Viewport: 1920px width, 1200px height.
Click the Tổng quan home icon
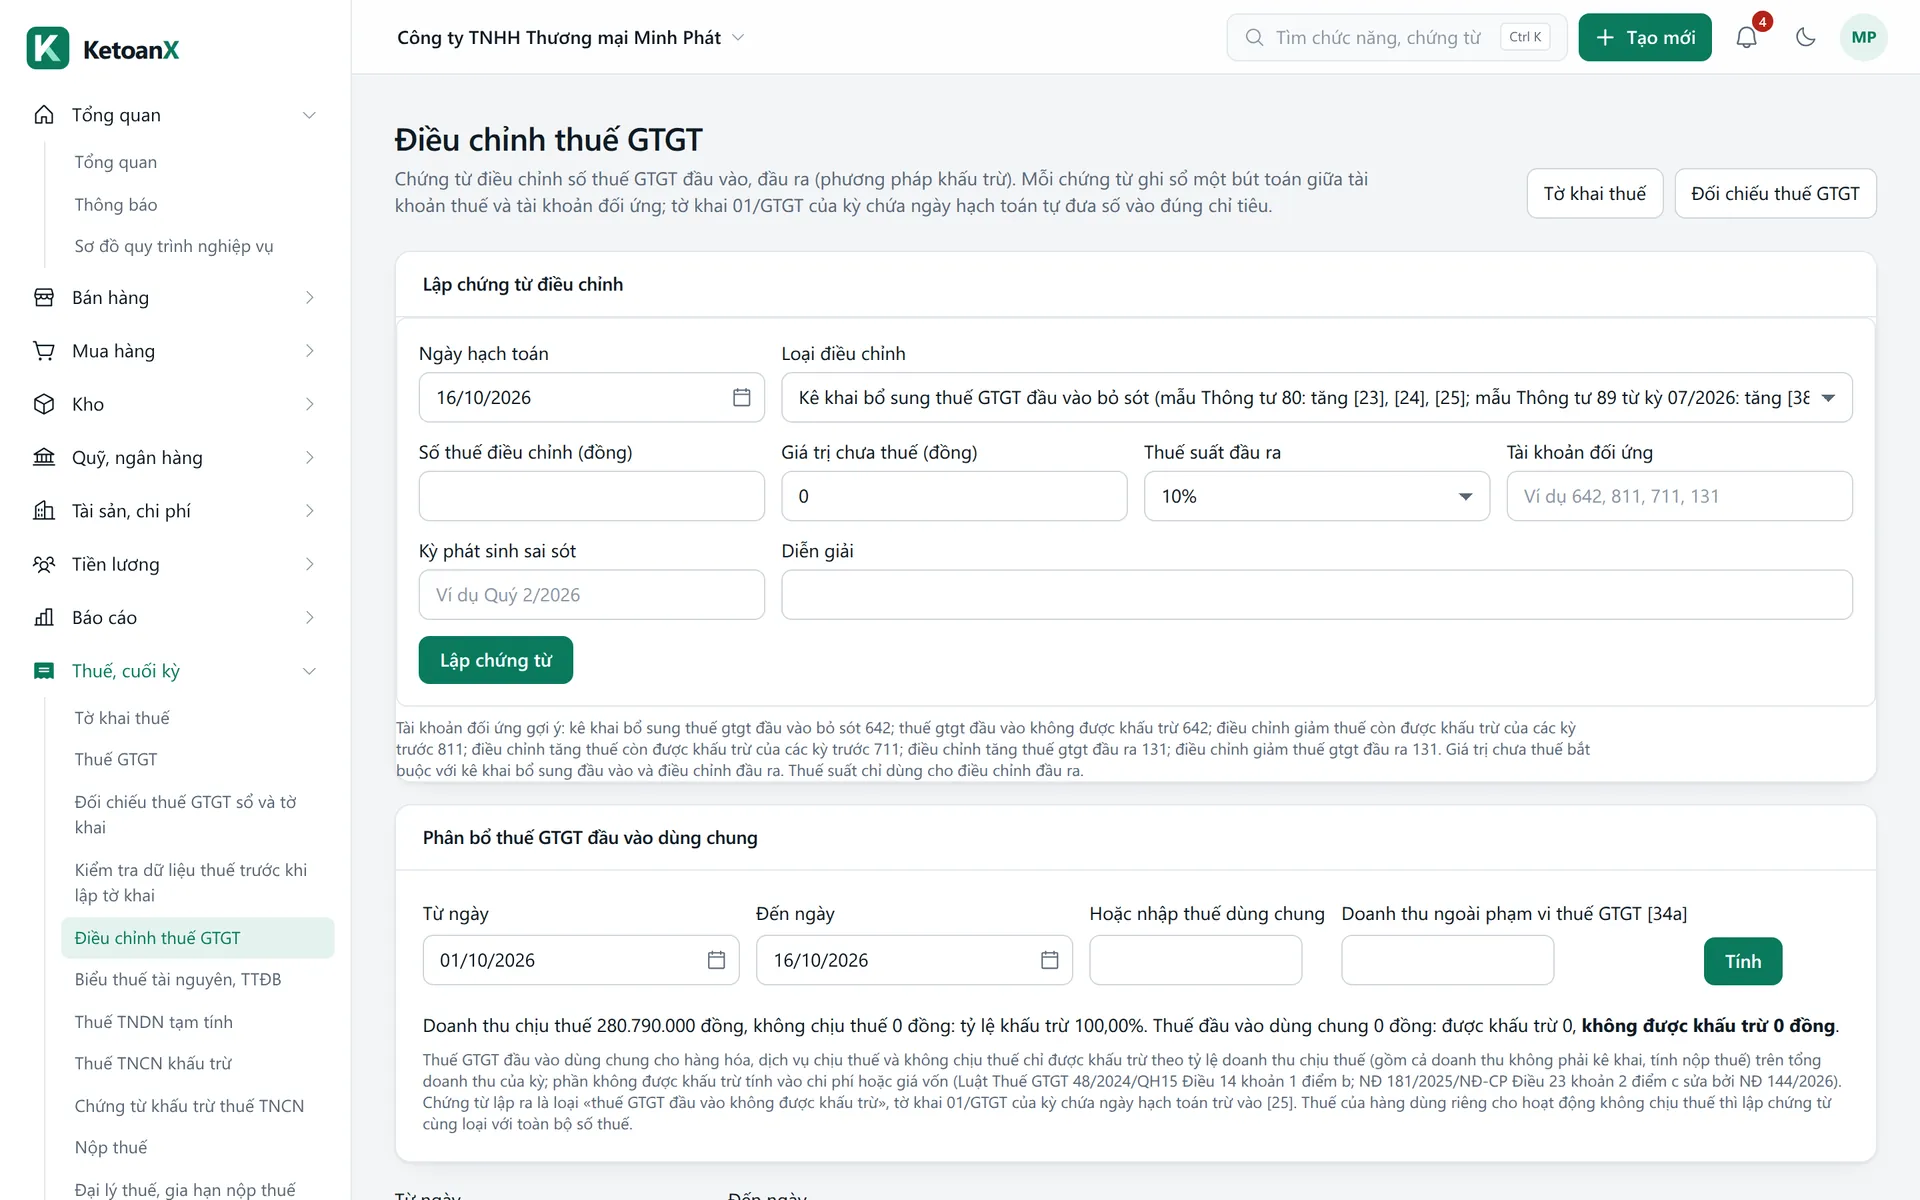pyautogui.click(x=44, y=115)
